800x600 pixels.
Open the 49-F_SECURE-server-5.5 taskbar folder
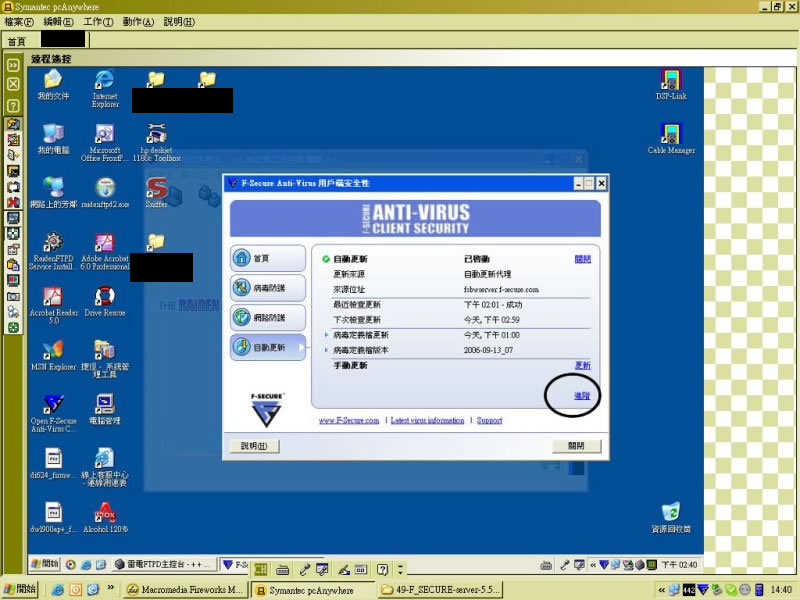pos(441,590)
